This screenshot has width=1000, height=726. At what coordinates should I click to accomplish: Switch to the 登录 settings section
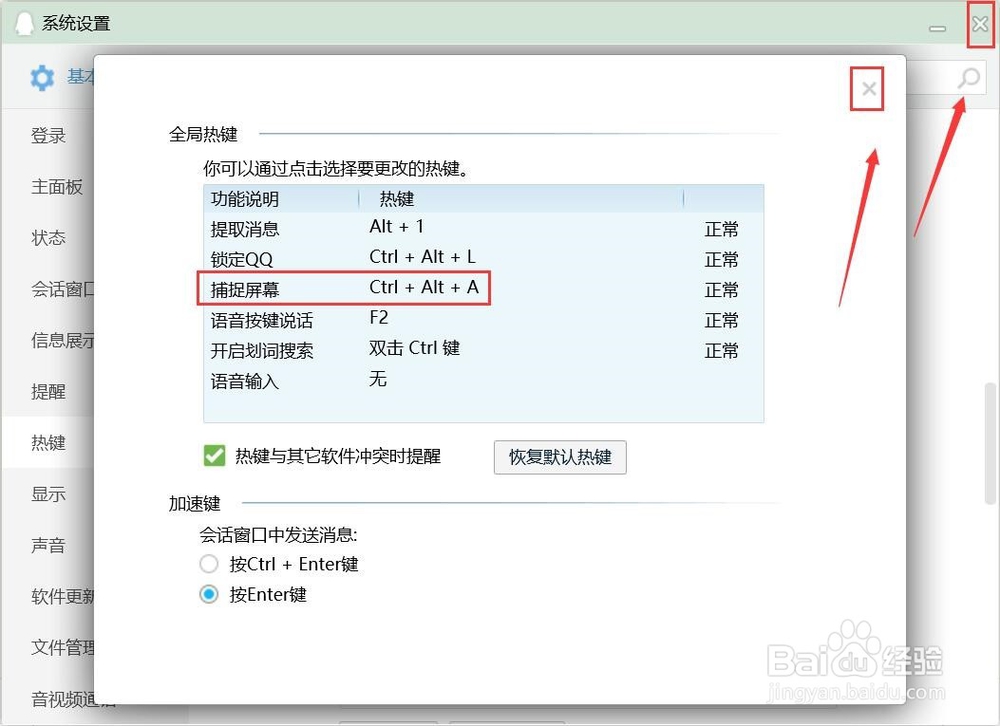48,135
